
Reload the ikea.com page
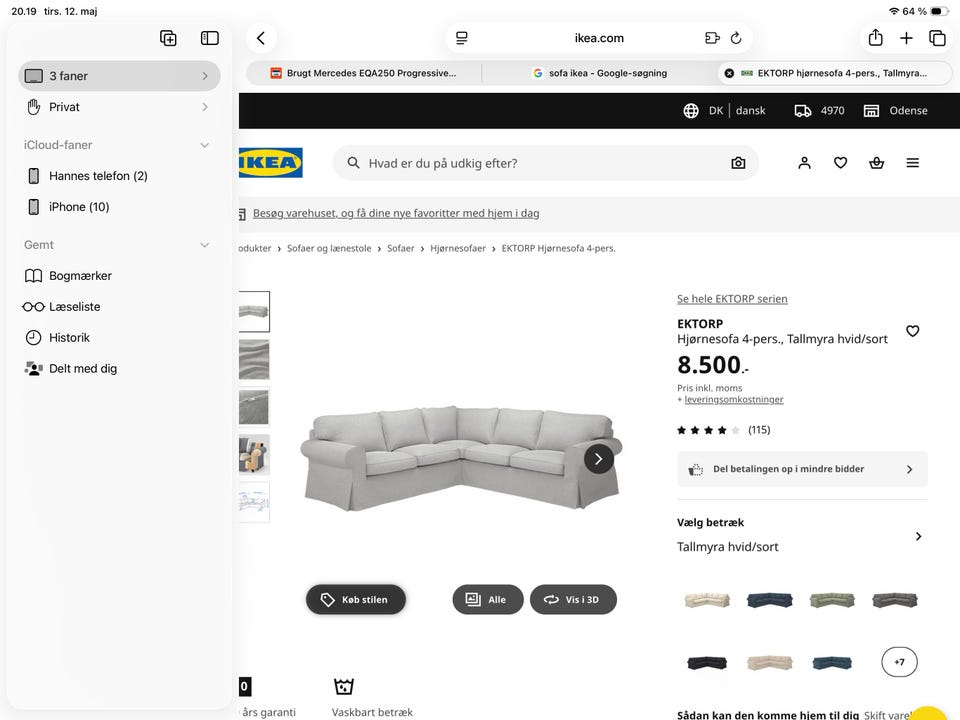(x=737, y=38)
